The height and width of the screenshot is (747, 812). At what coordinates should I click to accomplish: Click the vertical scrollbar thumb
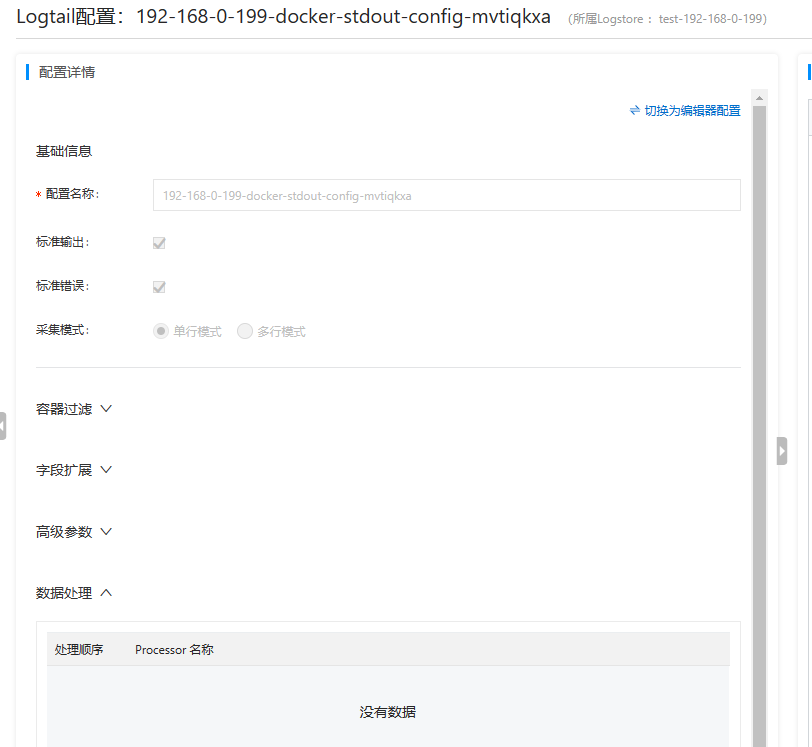pos(759,426)
